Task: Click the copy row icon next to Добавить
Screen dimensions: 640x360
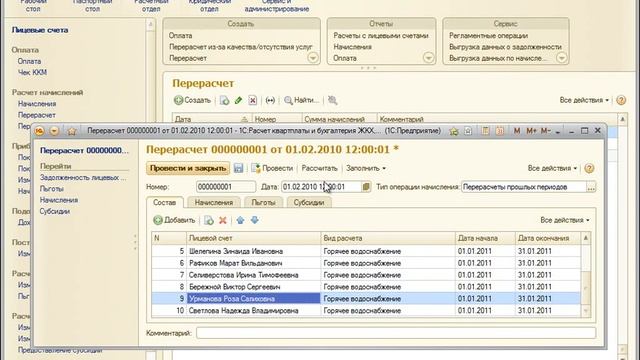Action: (209, 220)
